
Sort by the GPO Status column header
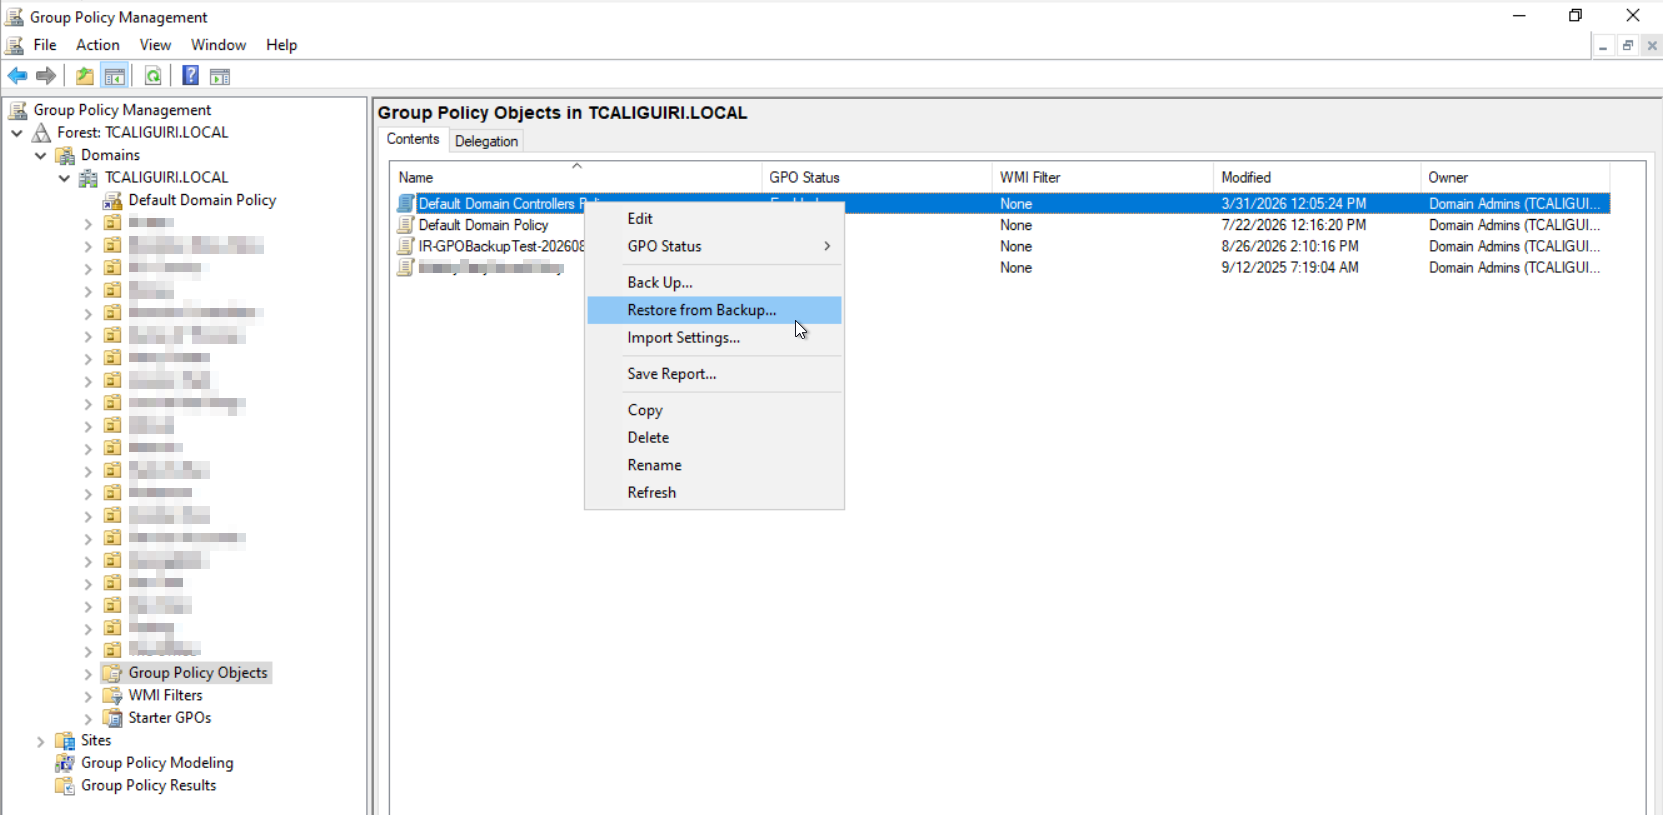[877, 177]
